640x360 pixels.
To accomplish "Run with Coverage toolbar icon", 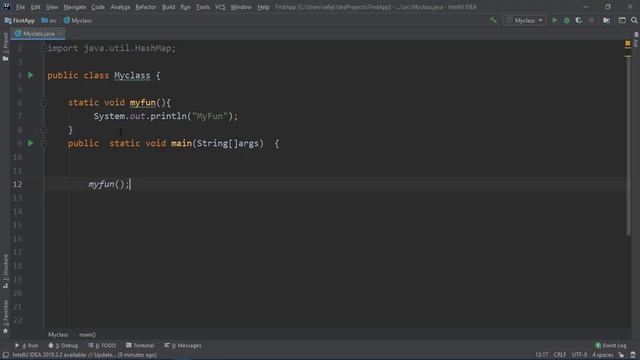I will 579,20.
